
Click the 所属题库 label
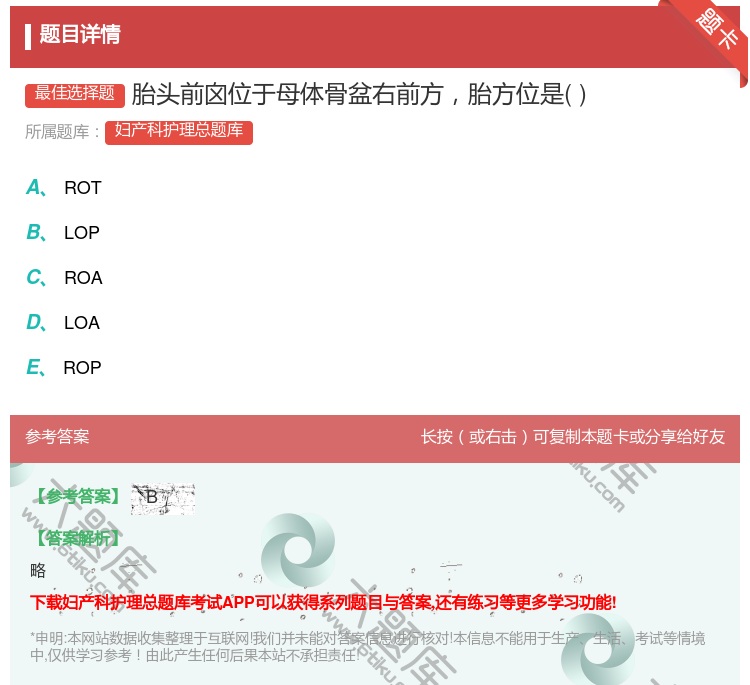tap(62, 132)
